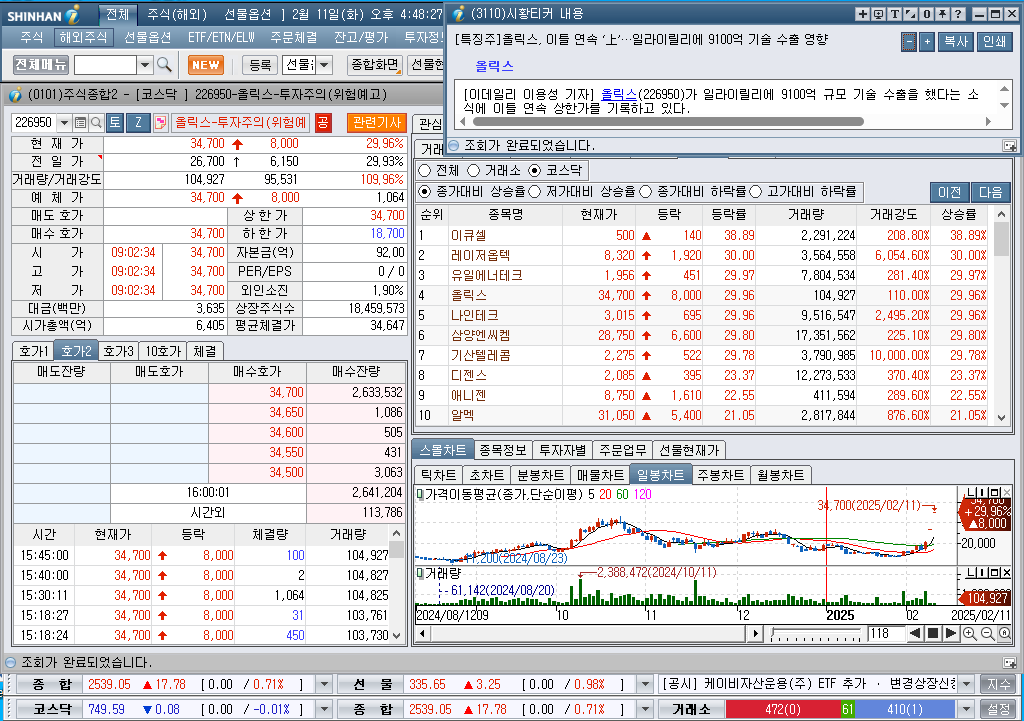Switch to the 종목정보 tab
This screenshot has width=1024, height=721.
click(502, 450)
